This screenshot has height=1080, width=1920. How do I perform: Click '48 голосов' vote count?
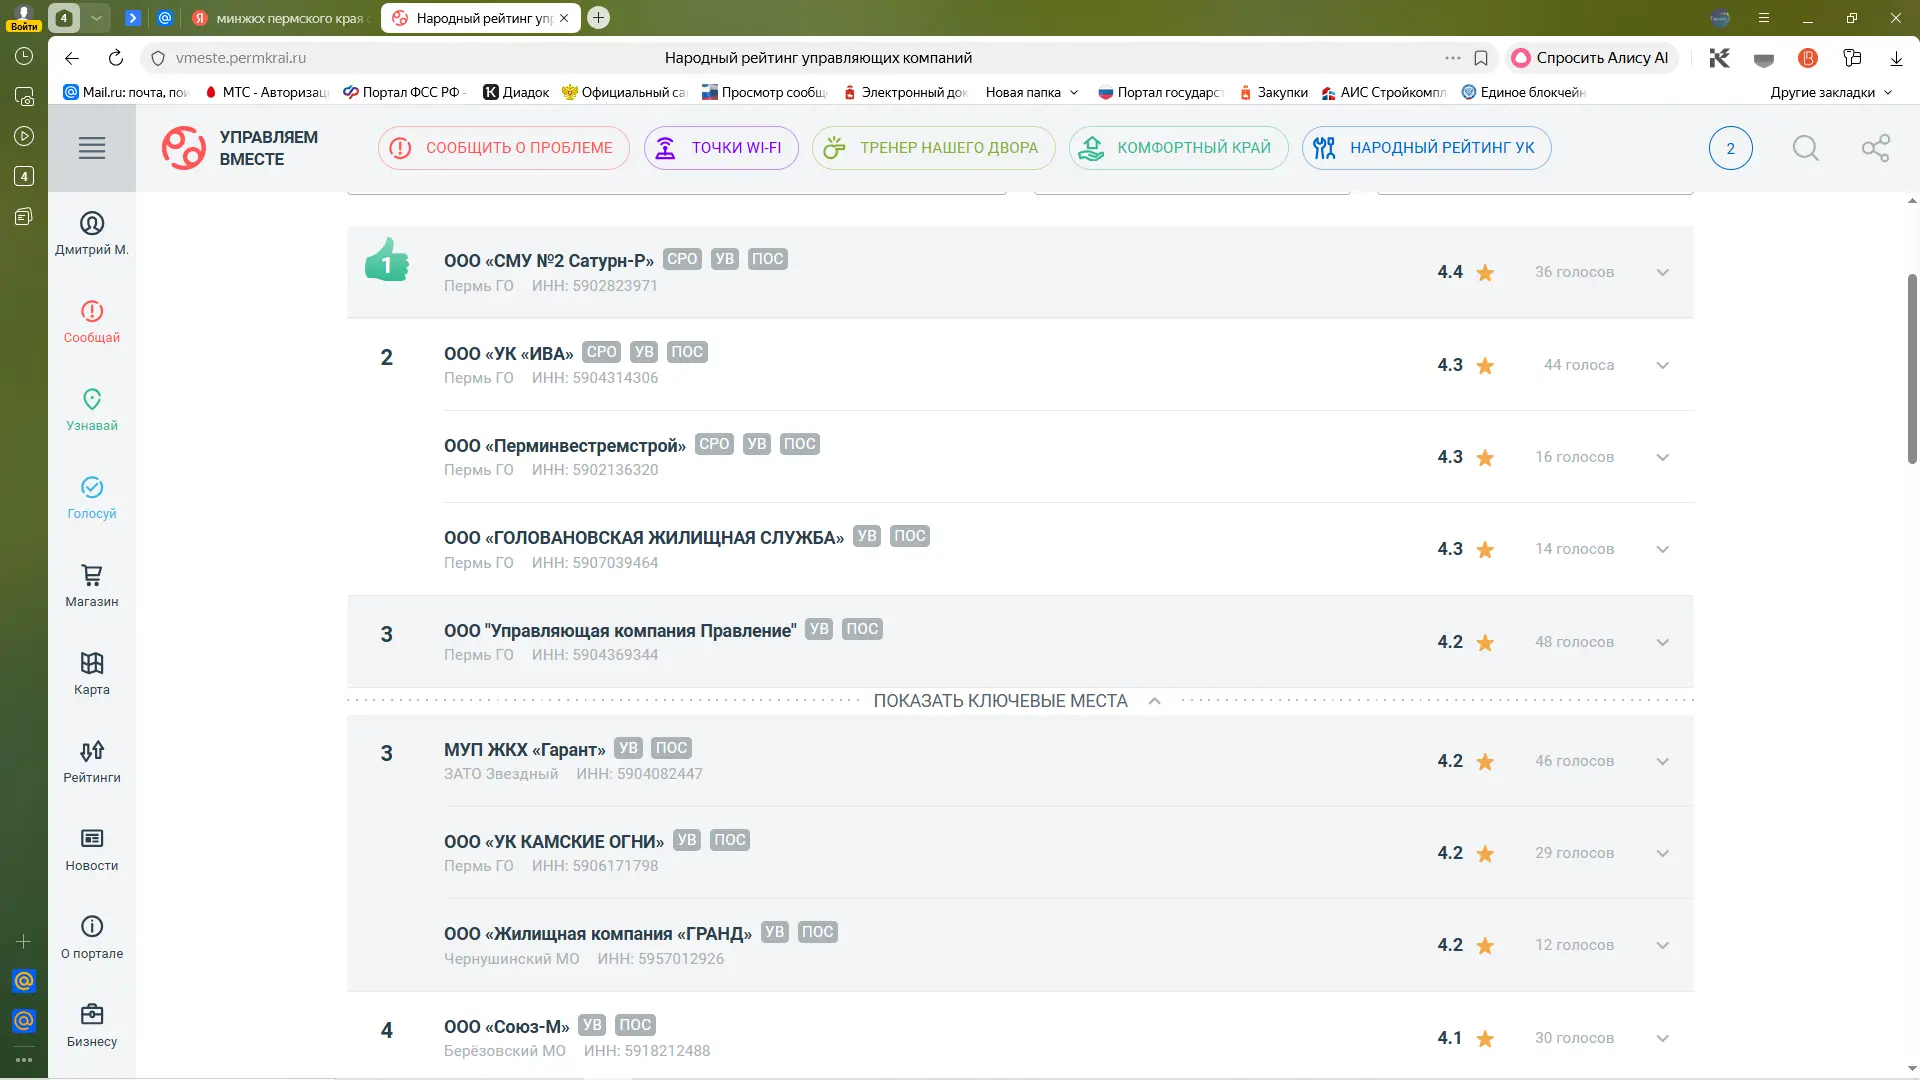[x=1574, y=642]
